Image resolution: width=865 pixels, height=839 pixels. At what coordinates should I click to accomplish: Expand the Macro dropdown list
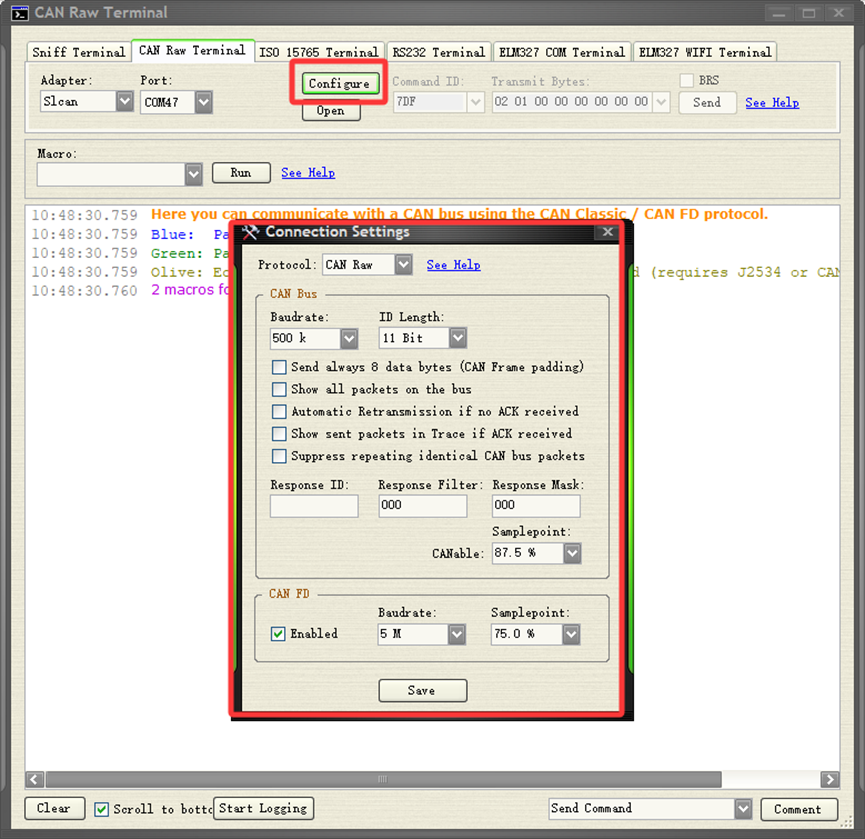point(193,174)
